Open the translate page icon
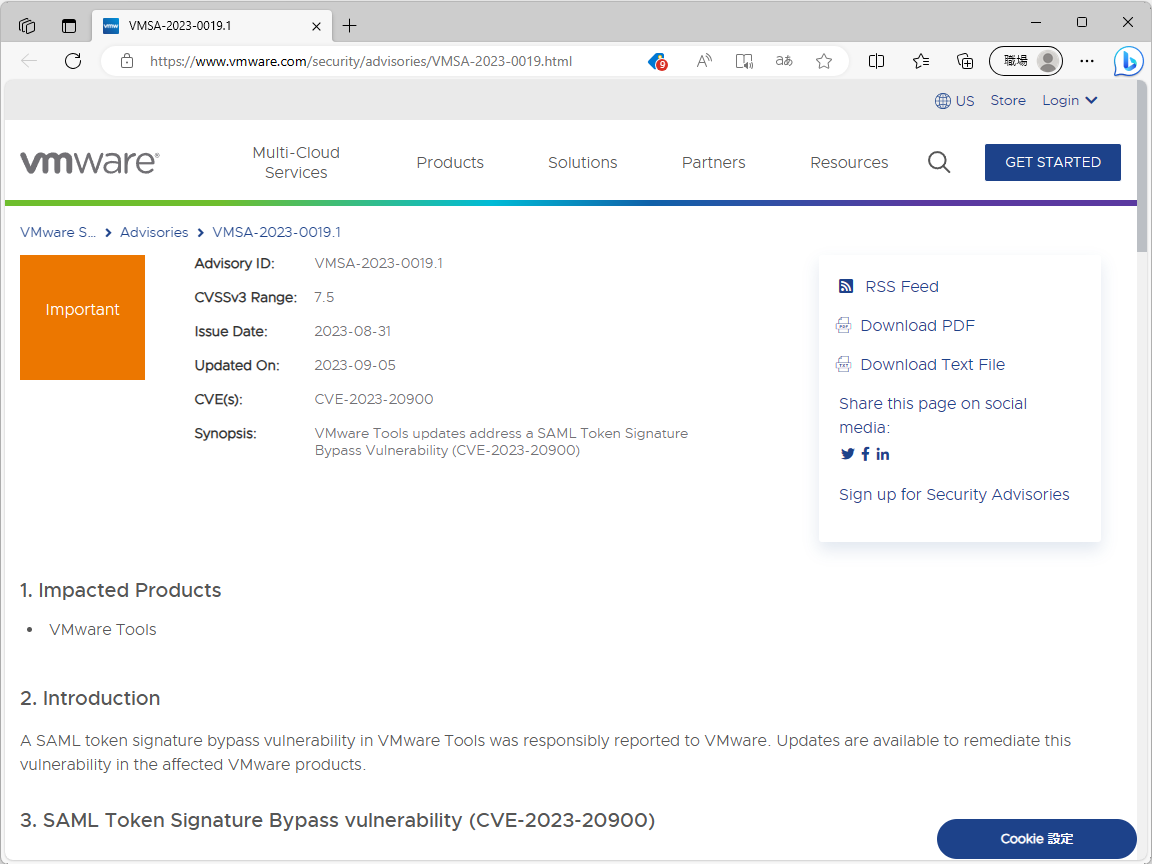This screenshot has height=864, width=1152. [784, 61]
